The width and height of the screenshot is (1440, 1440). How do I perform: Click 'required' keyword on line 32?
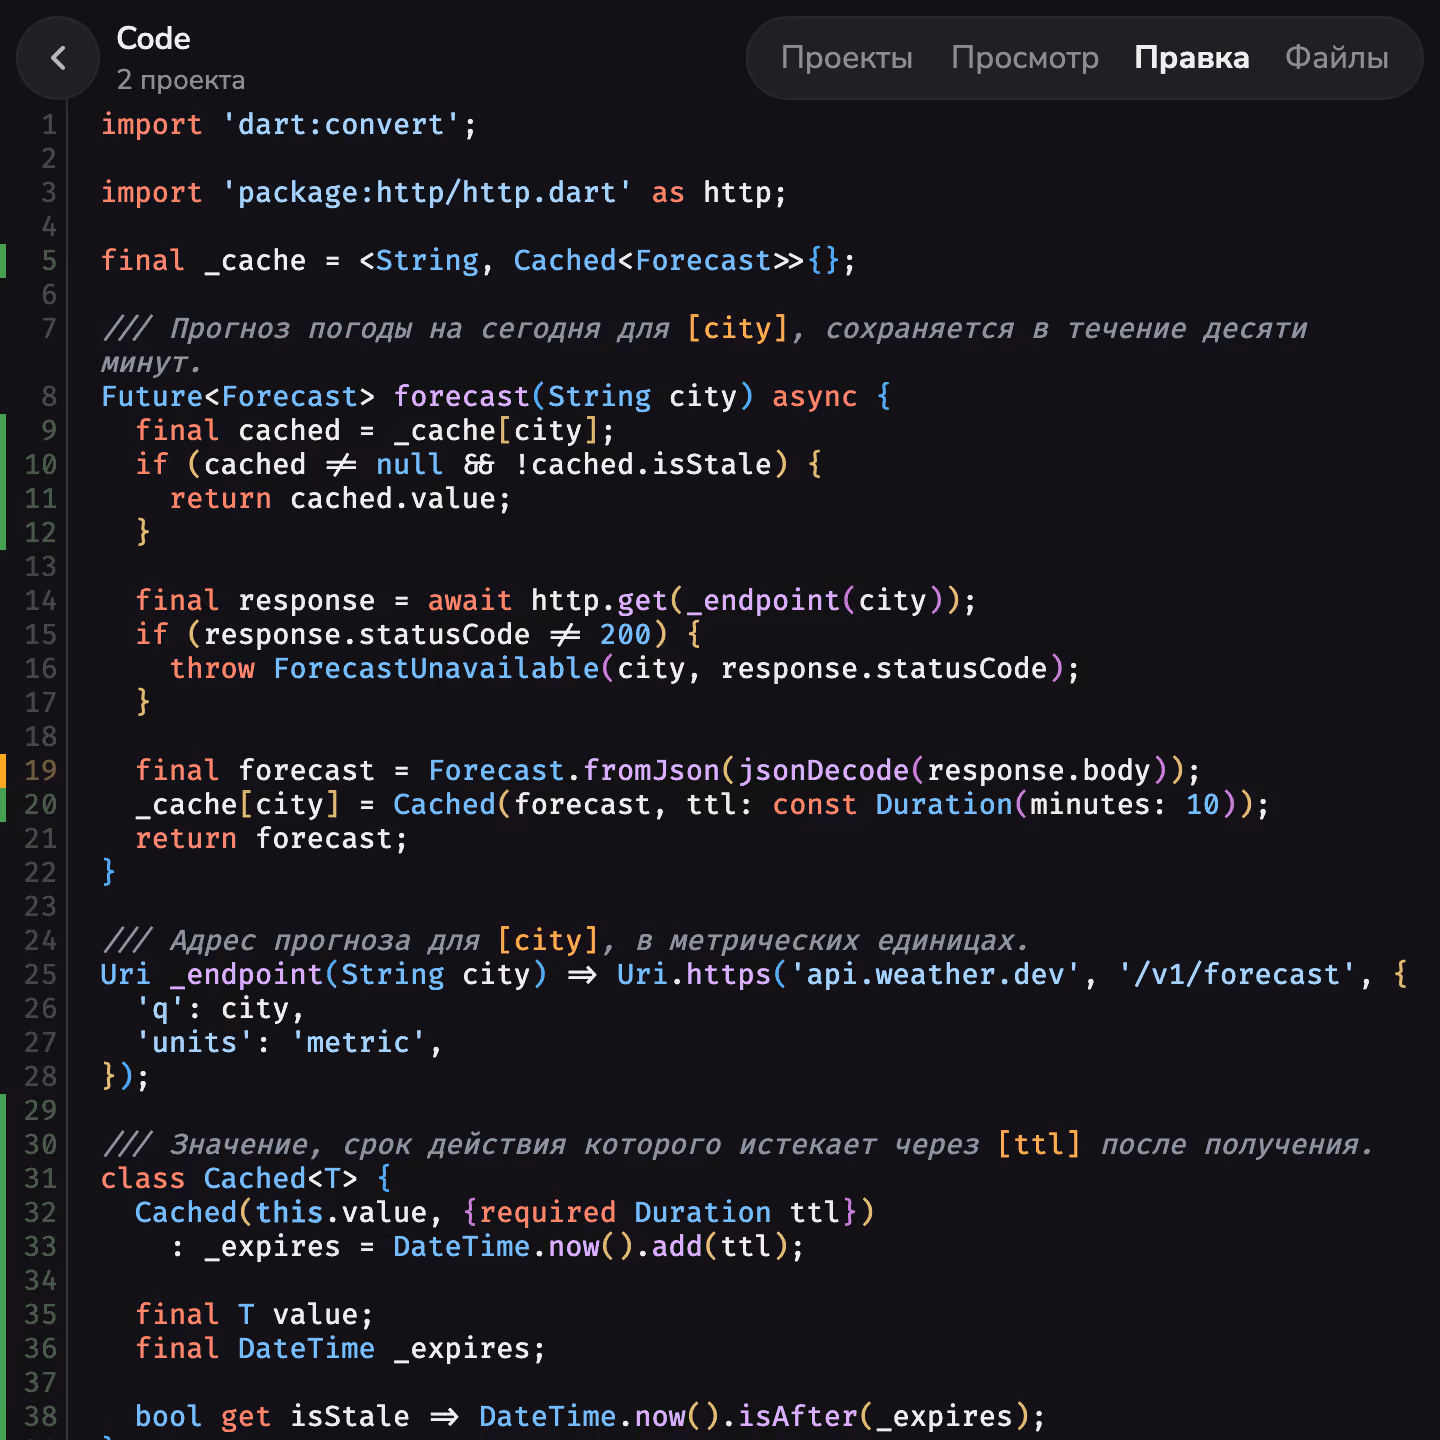pyautogui.click(x=547, y=1213)
